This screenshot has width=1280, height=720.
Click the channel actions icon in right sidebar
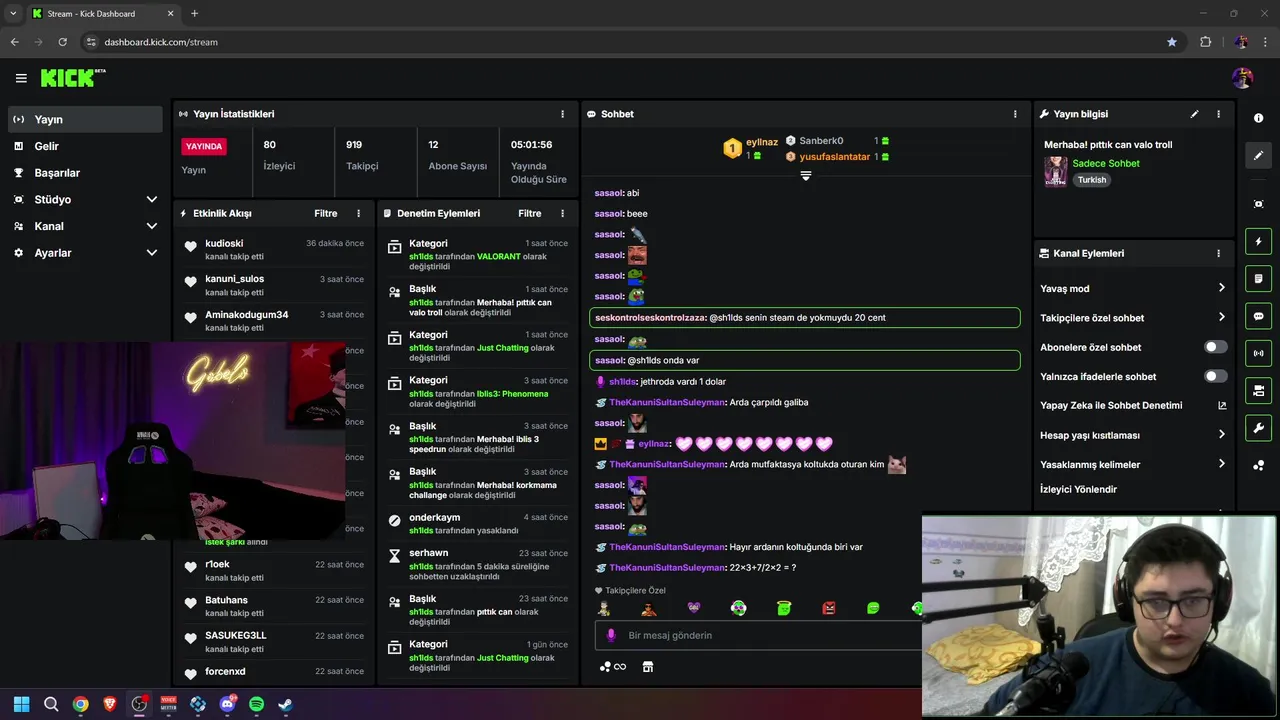(1258, 390)
